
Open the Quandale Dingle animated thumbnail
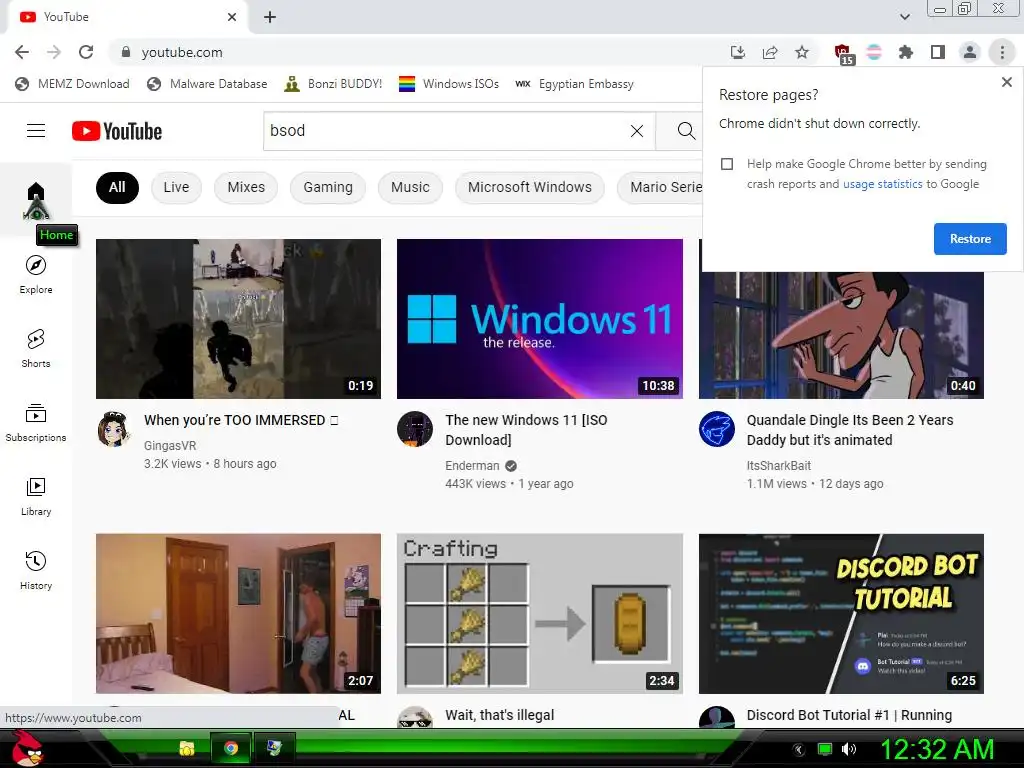(x=841, y=335)
